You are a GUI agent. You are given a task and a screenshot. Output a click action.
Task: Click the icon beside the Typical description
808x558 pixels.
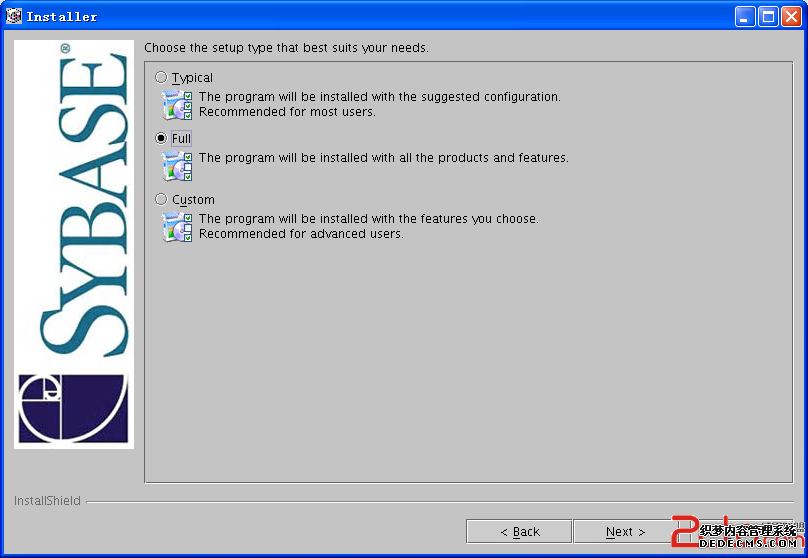pos(177,105)
